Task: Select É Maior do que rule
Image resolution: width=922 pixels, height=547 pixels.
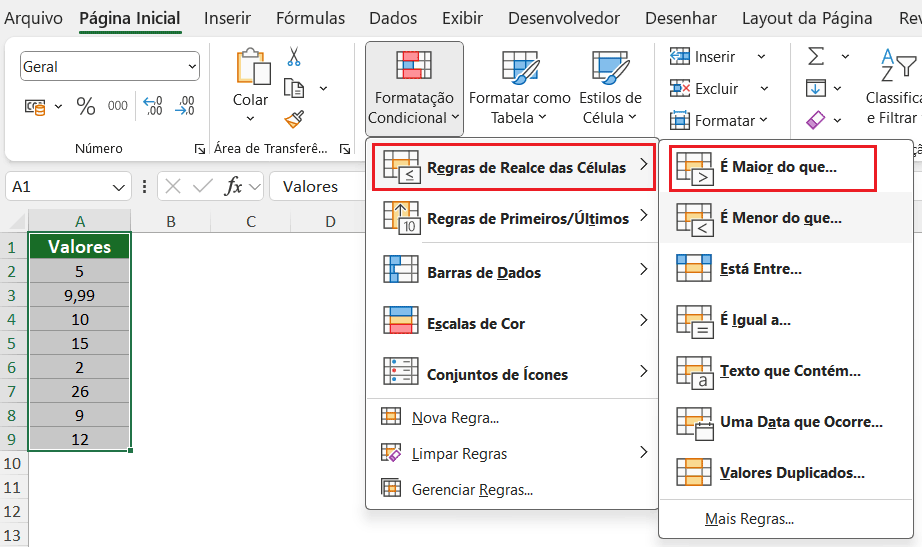Action: (773, 168)
